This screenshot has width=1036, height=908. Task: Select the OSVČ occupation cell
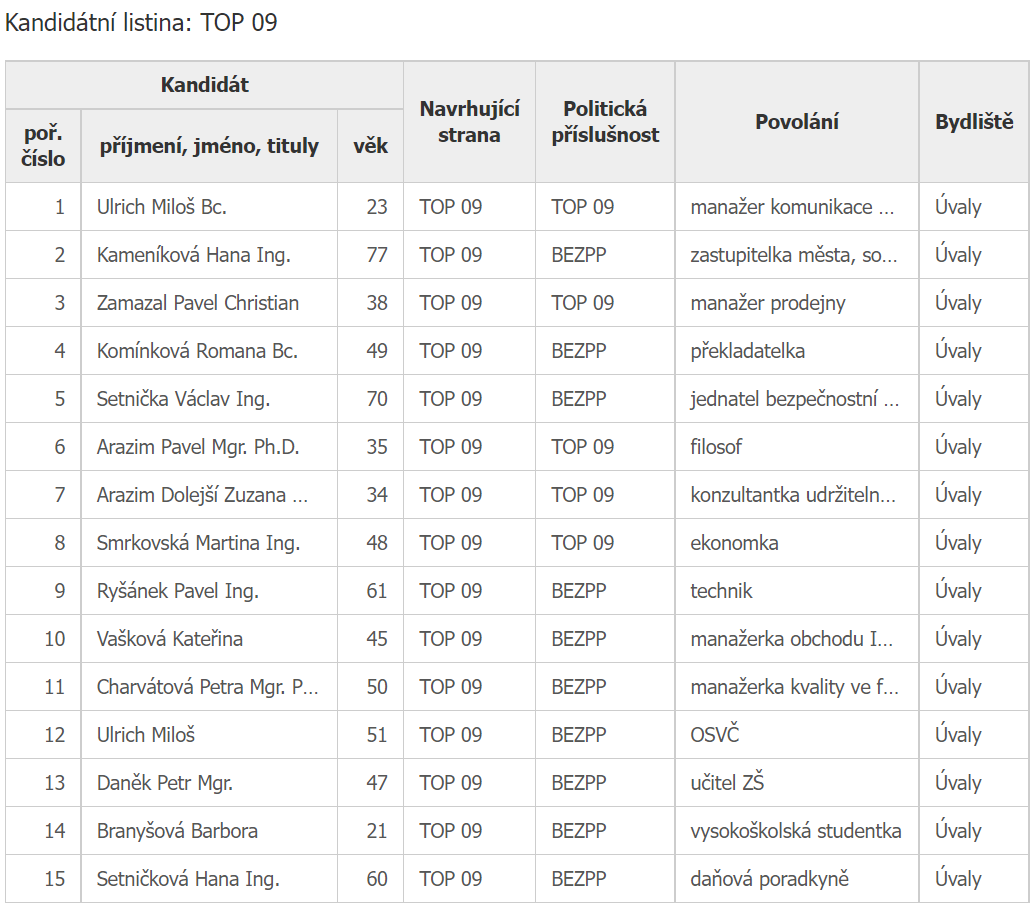click(x=715, y=734)
